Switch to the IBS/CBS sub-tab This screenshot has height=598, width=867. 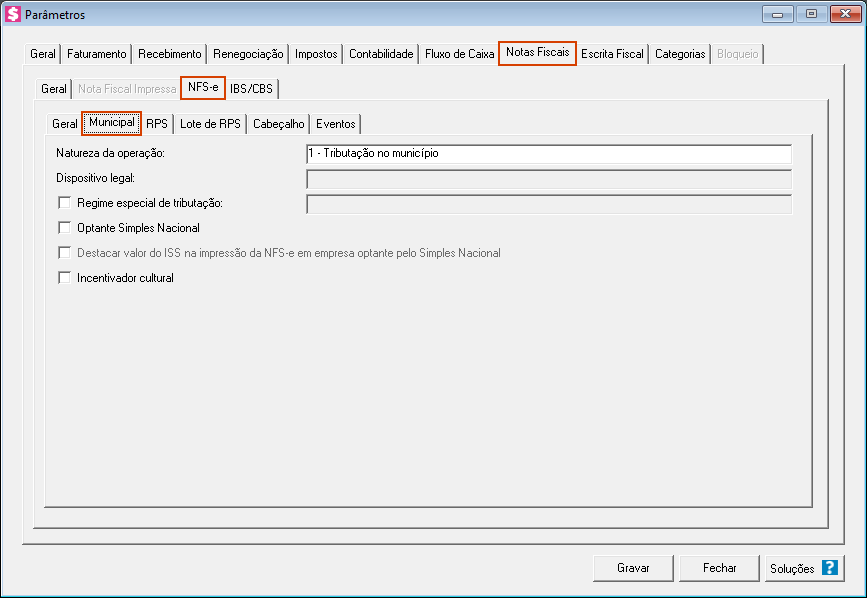pos(251,89)
